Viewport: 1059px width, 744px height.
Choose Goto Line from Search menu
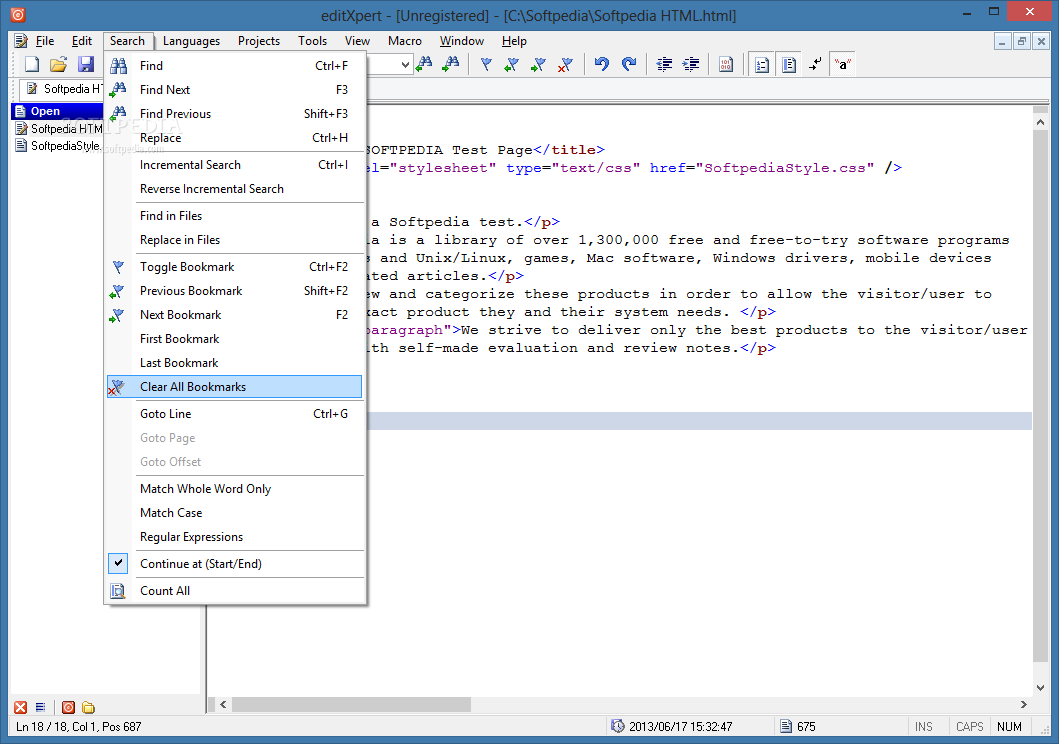[x=236, y=414]
